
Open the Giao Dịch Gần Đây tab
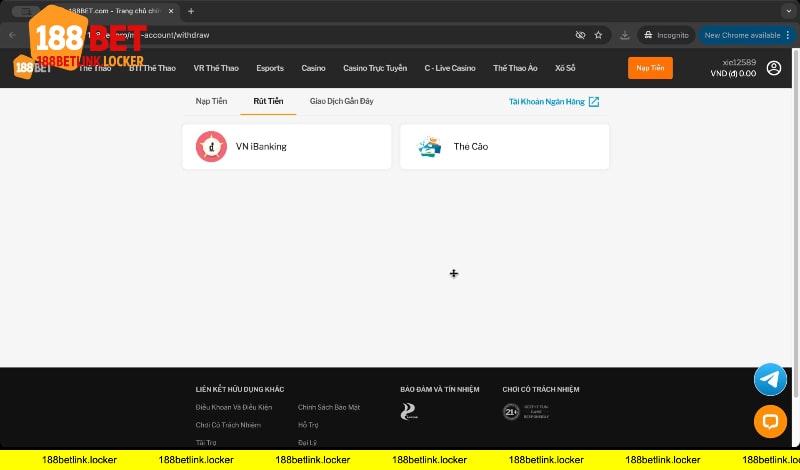point(342,101)
